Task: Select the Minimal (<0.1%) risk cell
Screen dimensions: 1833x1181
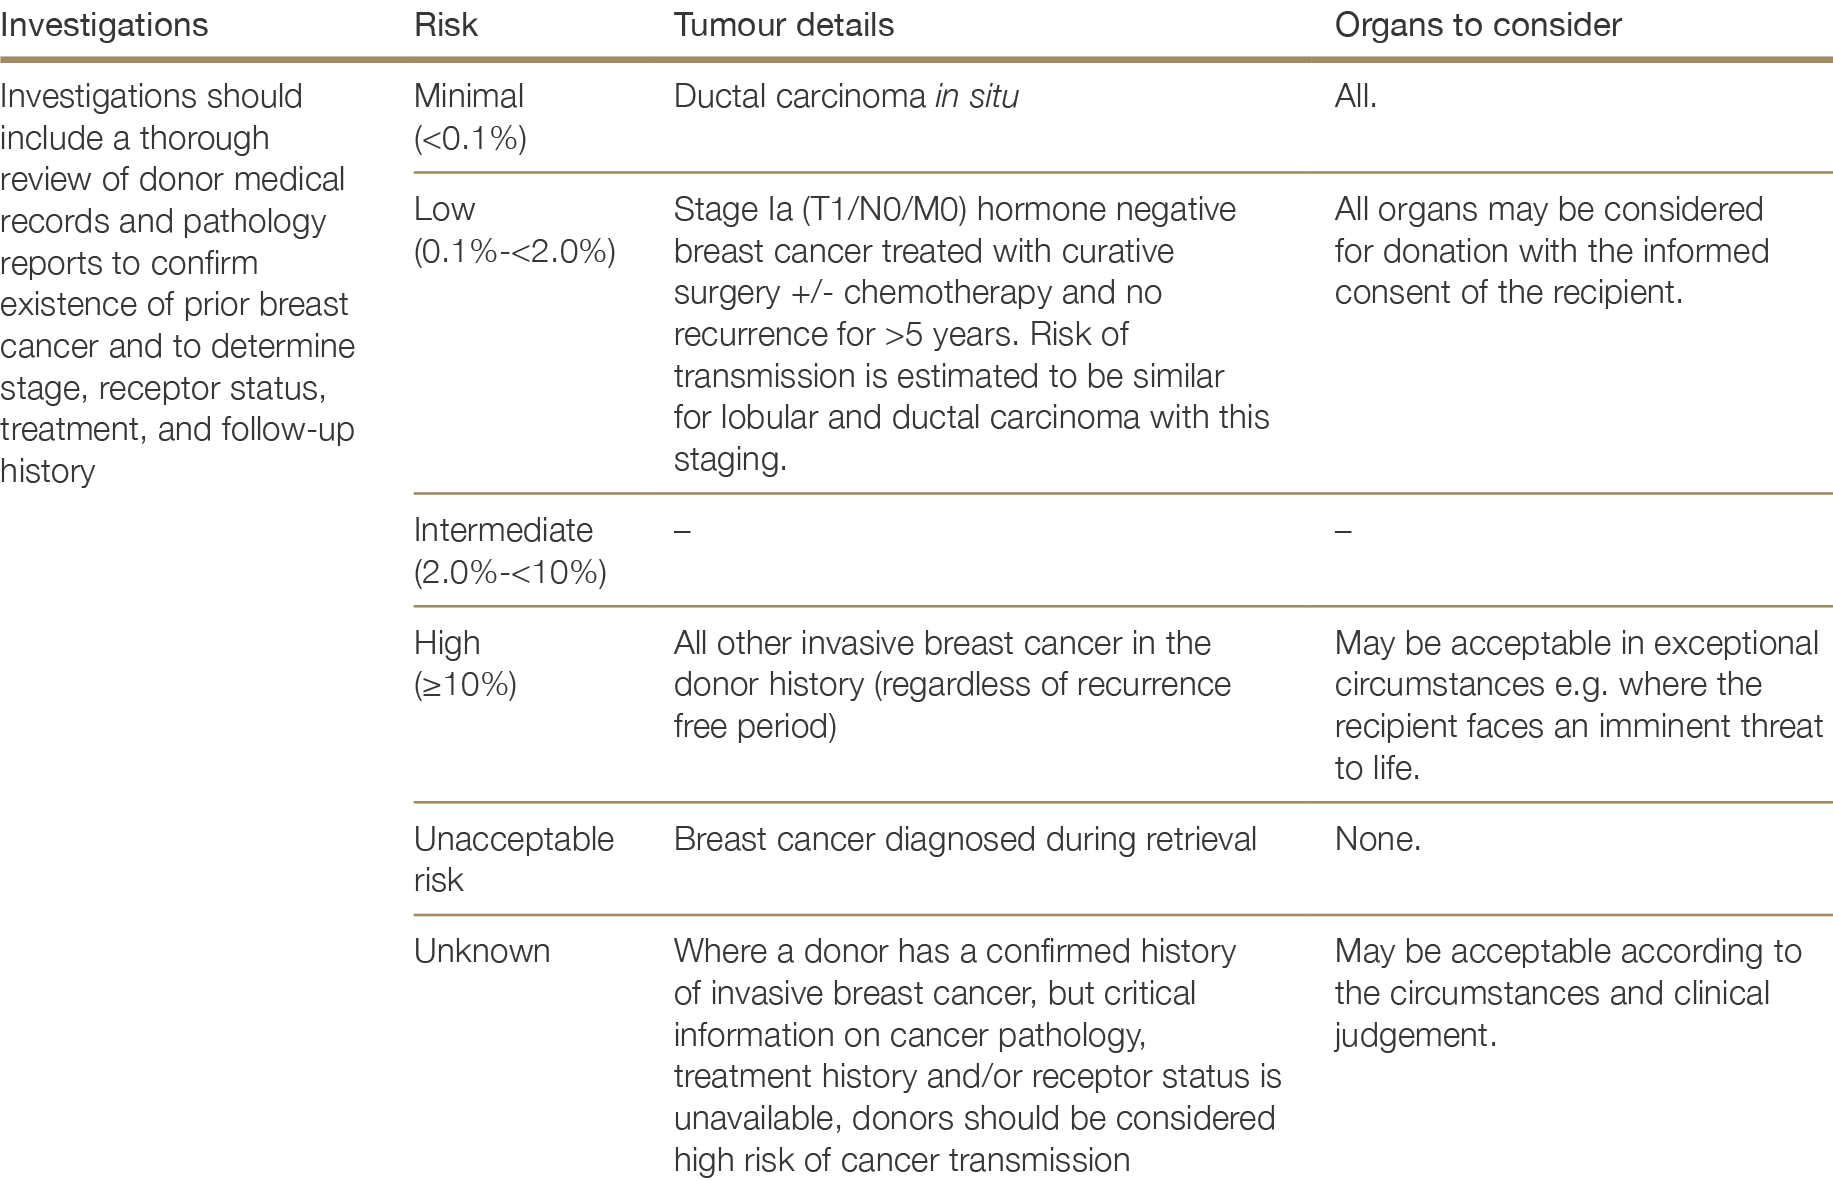Action: [470, 117]
